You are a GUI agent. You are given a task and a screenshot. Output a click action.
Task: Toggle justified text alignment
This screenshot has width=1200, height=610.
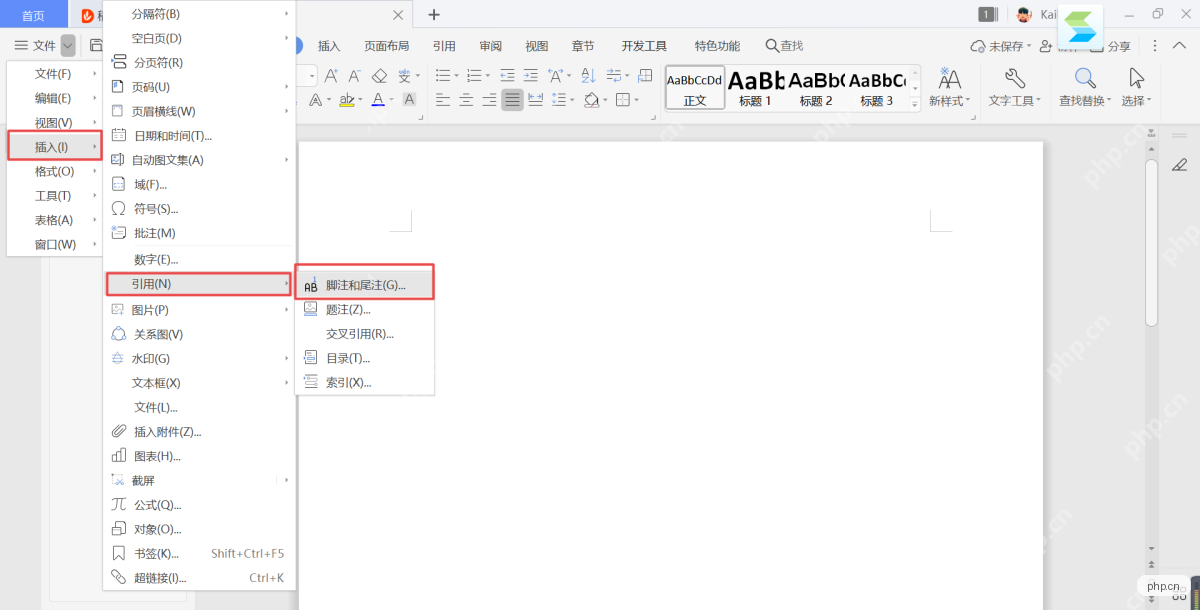click(512, 100)
